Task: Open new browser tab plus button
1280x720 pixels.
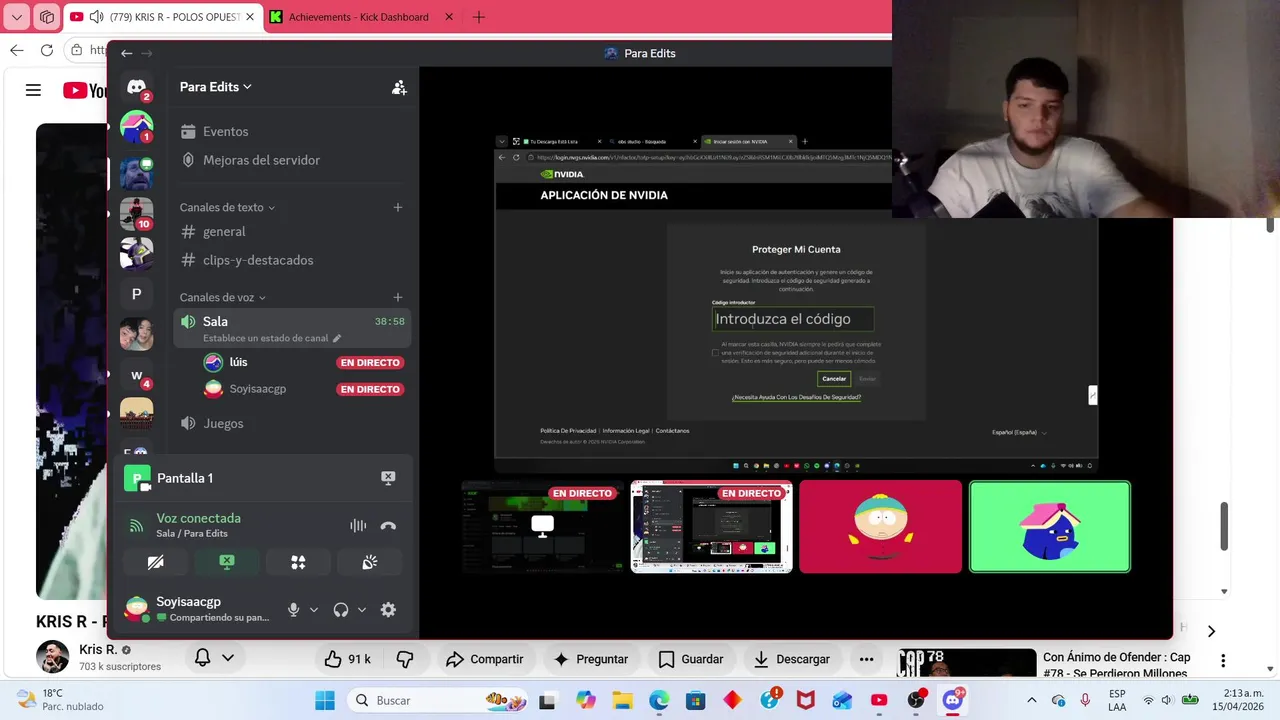Action: coord(479,17)
